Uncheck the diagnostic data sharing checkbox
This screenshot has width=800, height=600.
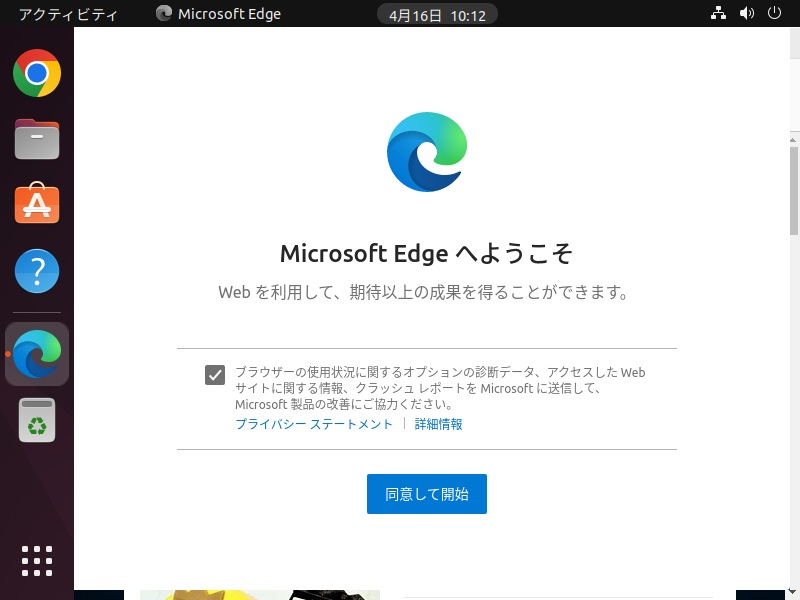[215, 375]
